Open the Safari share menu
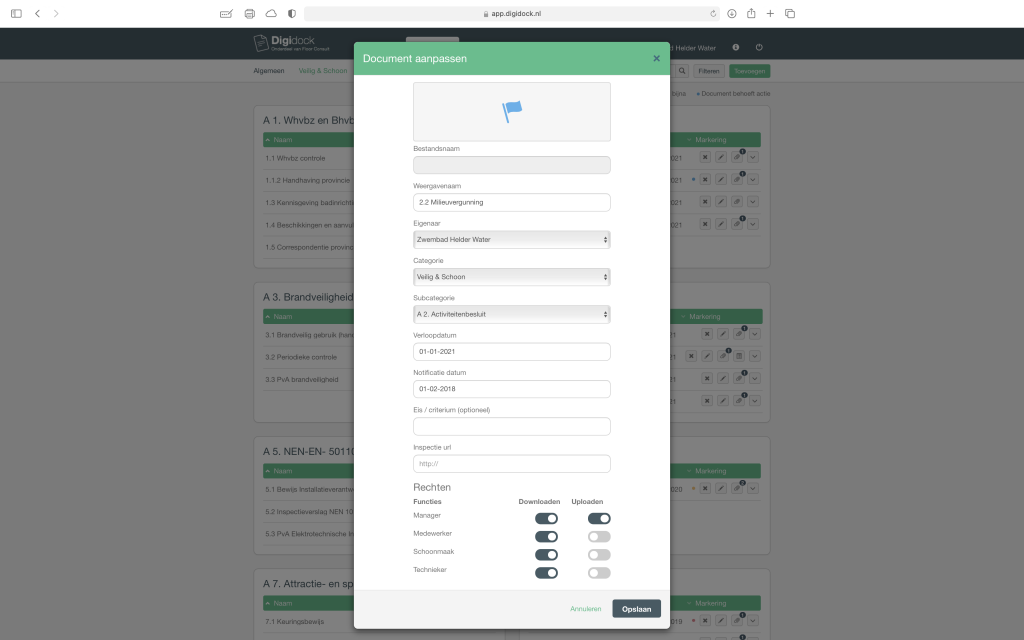This screenshot has height=640, width=1024. (751, 13)
